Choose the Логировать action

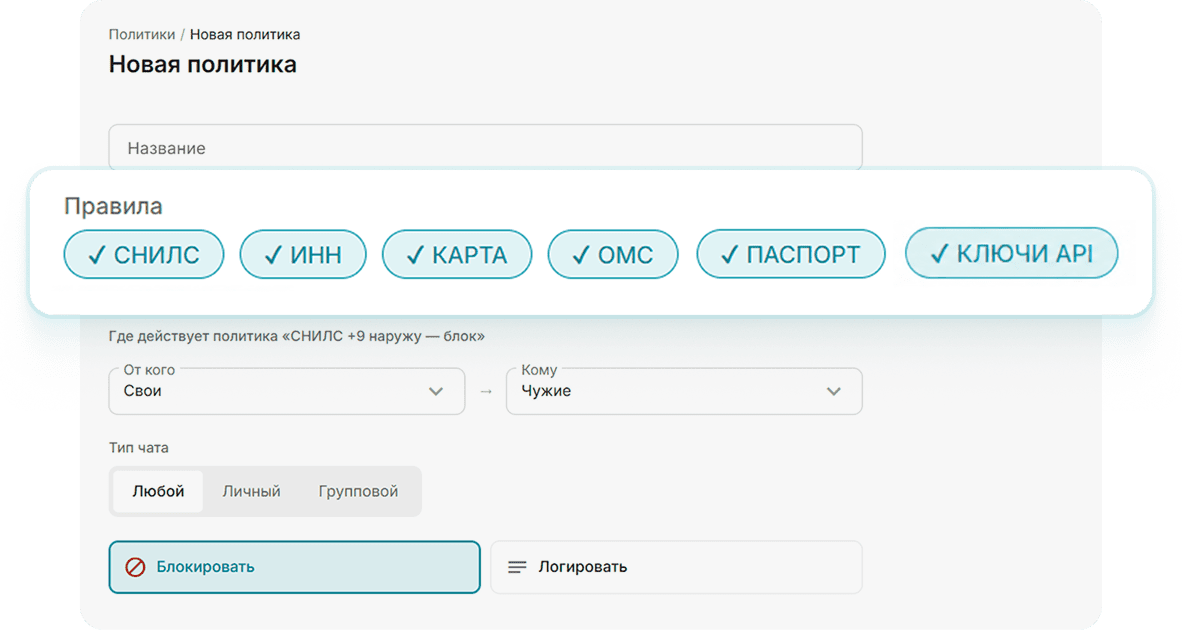(676, 567)
